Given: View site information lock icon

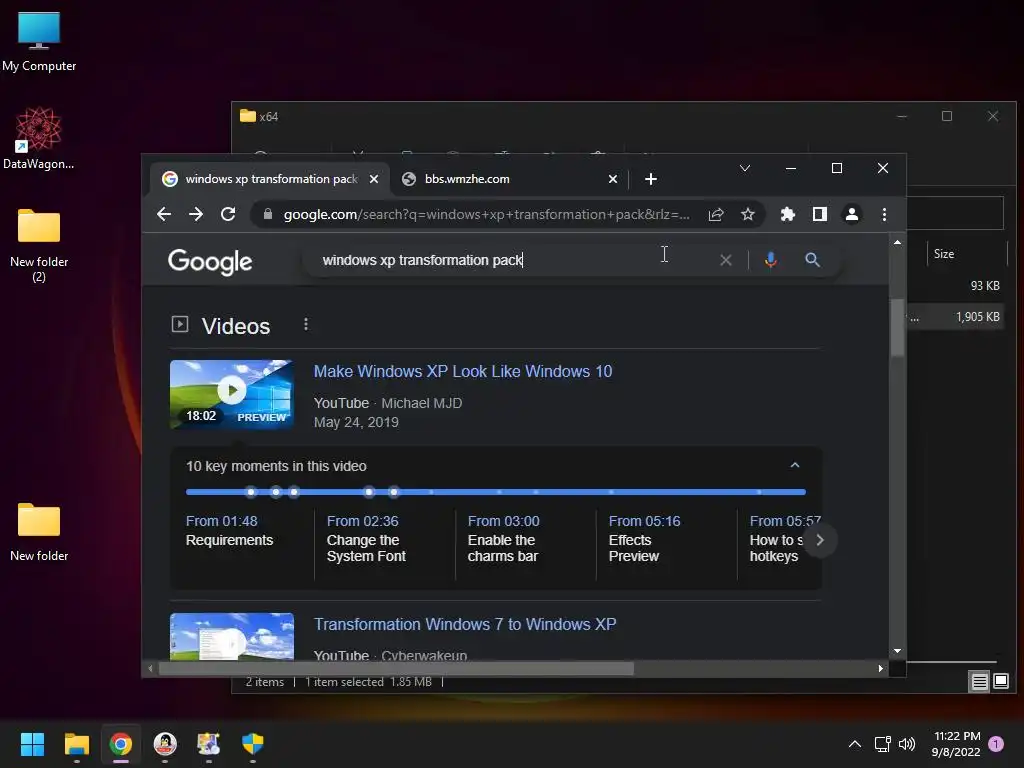Looking at the screenshot, I should tap(268, 214).
